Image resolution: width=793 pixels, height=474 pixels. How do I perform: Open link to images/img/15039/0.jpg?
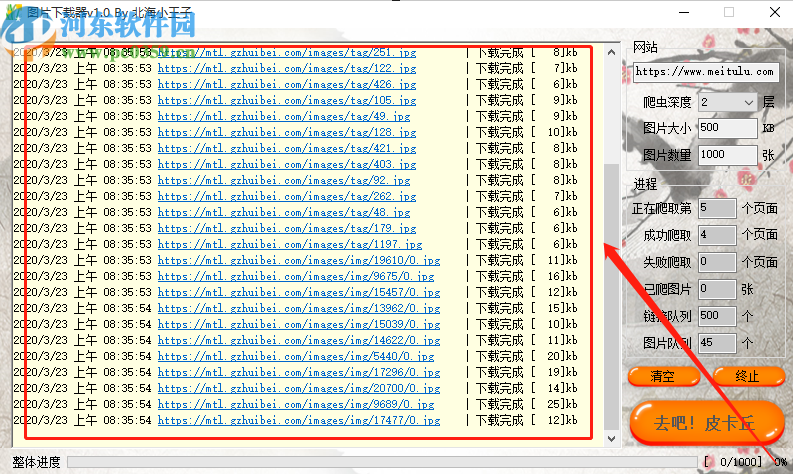299,325
